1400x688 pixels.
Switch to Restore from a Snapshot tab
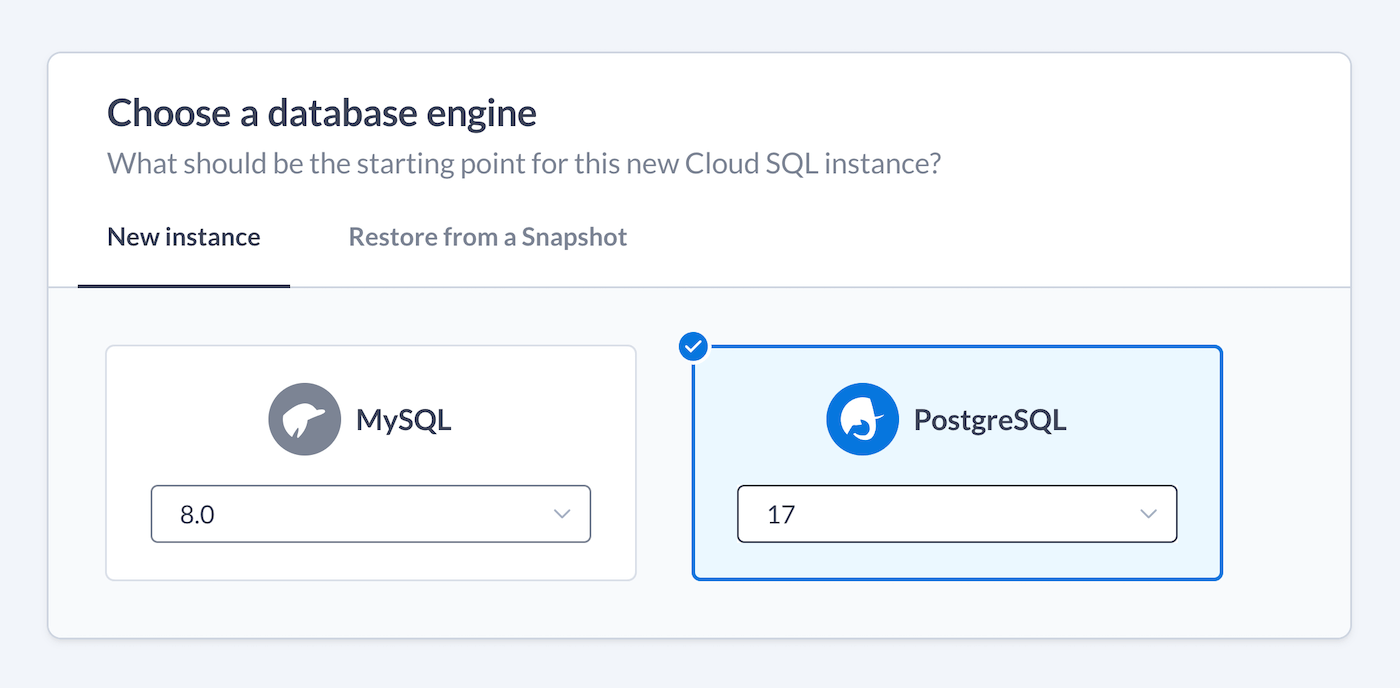click(x=488, y=237)
